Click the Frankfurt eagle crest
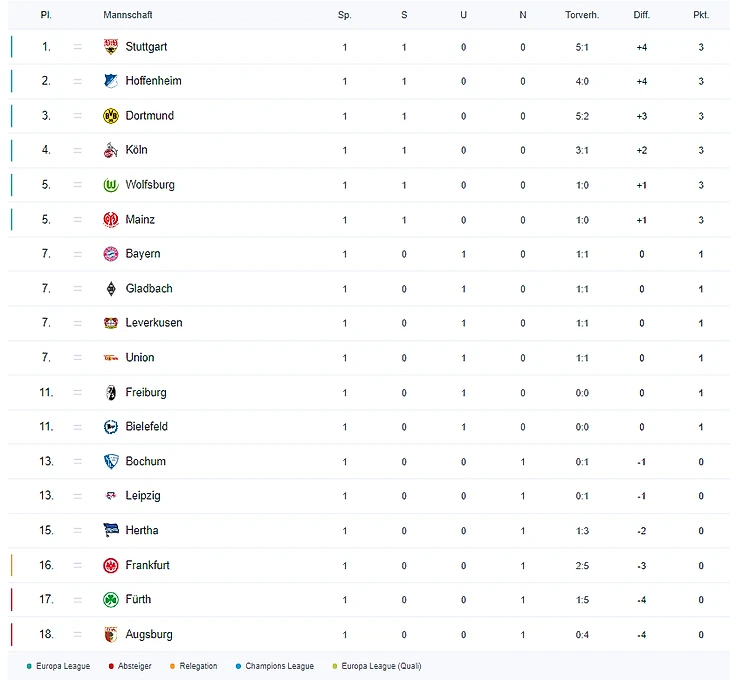 pyautogui.click(x=110, y=565)
